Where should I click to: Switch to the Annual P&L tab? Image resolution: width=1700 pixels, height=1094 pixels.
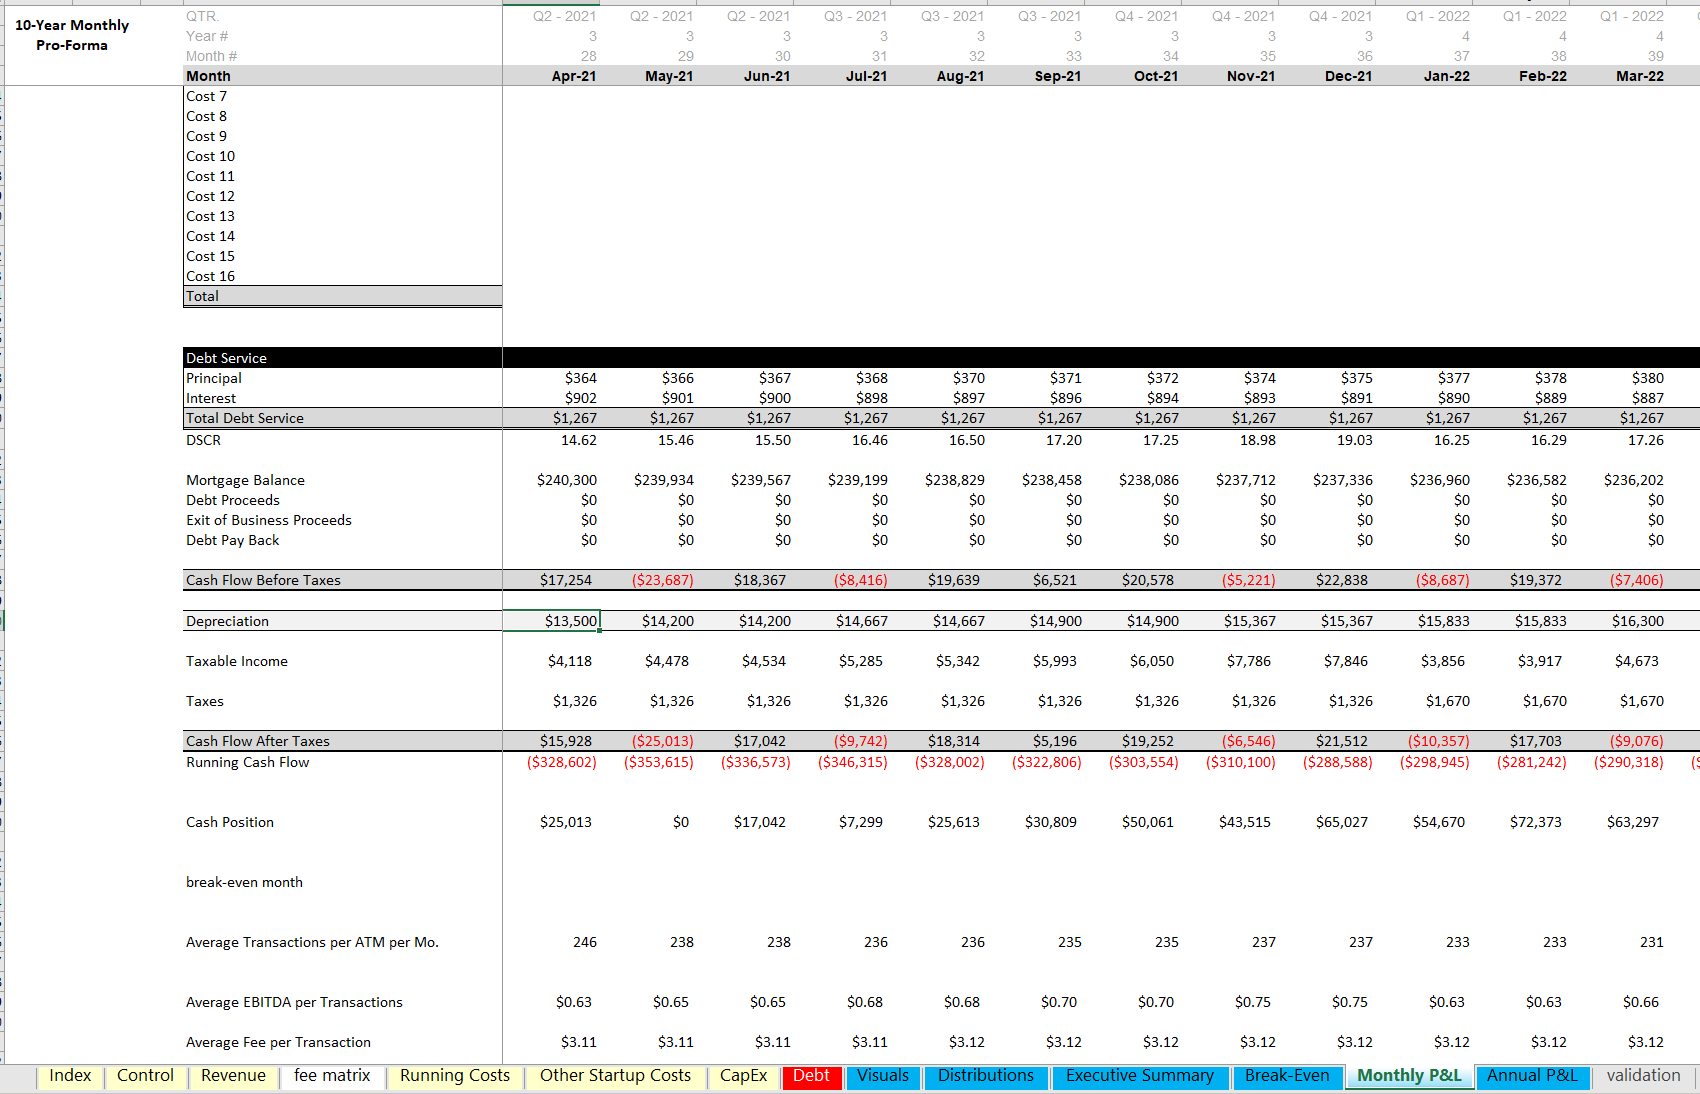pos(1532,1076)
